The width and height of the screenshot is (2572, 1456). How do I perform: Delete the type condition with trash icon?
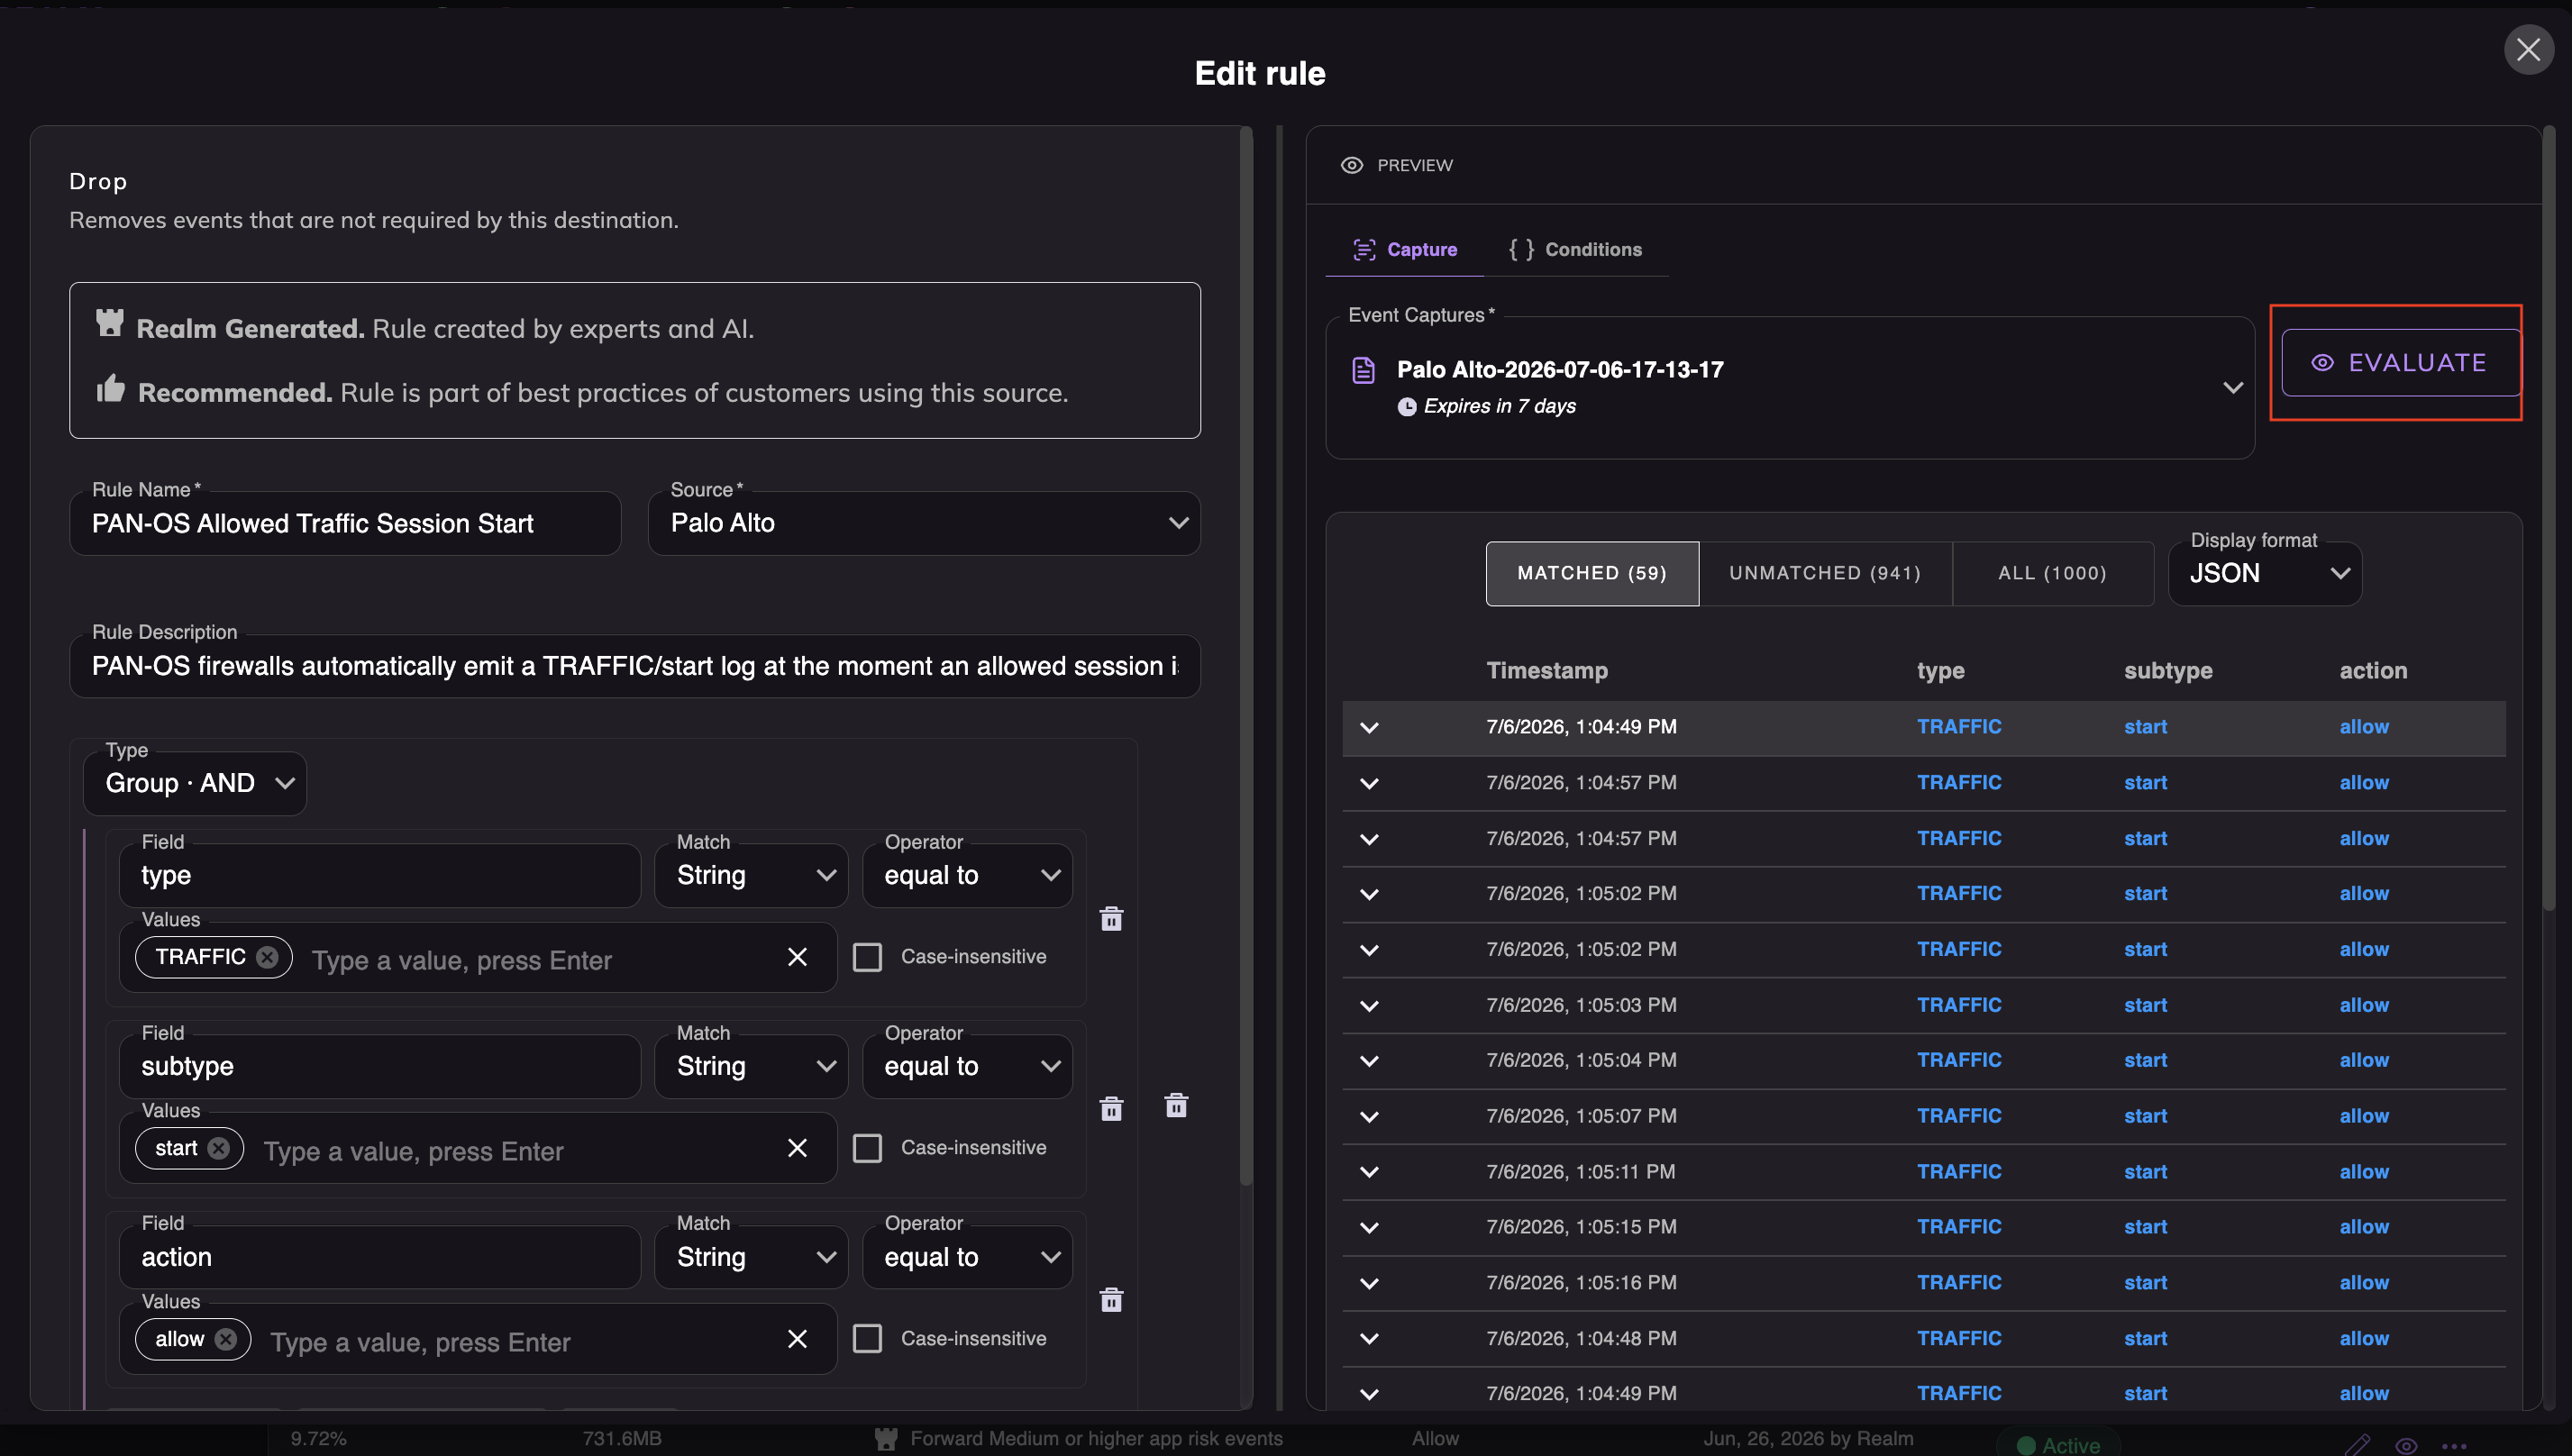pyautogui.click(x=1111, y=919)
